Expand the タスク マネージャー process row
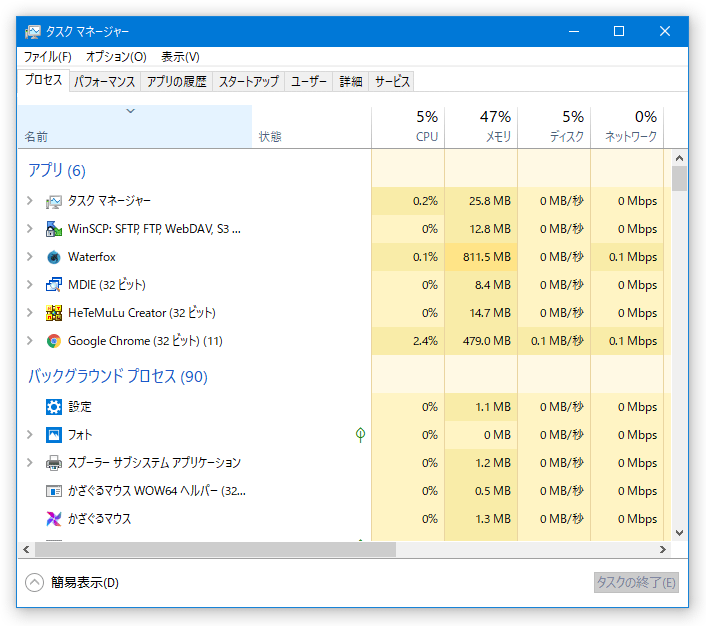 [30, 201]
